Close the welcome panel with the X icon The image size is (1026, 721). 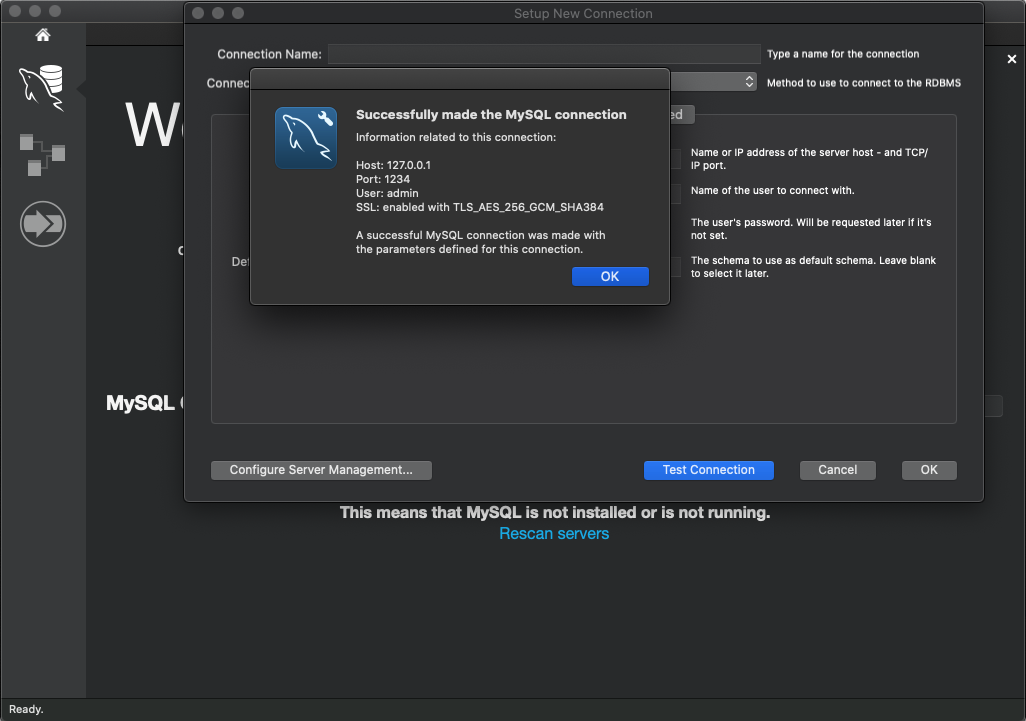click(x=1012, y=60)
